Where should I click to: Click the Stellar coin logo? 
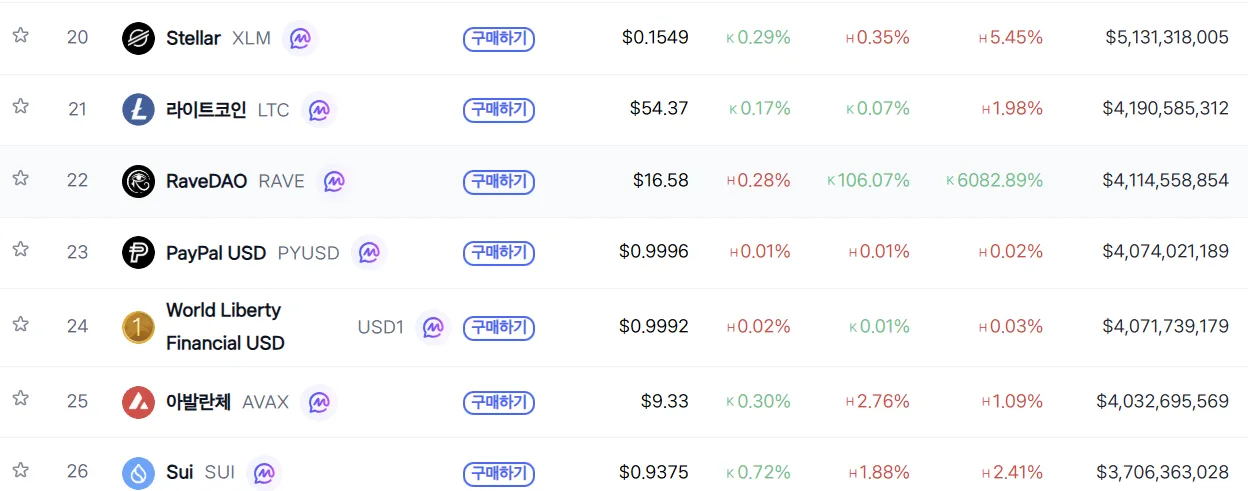coord(138,38)
